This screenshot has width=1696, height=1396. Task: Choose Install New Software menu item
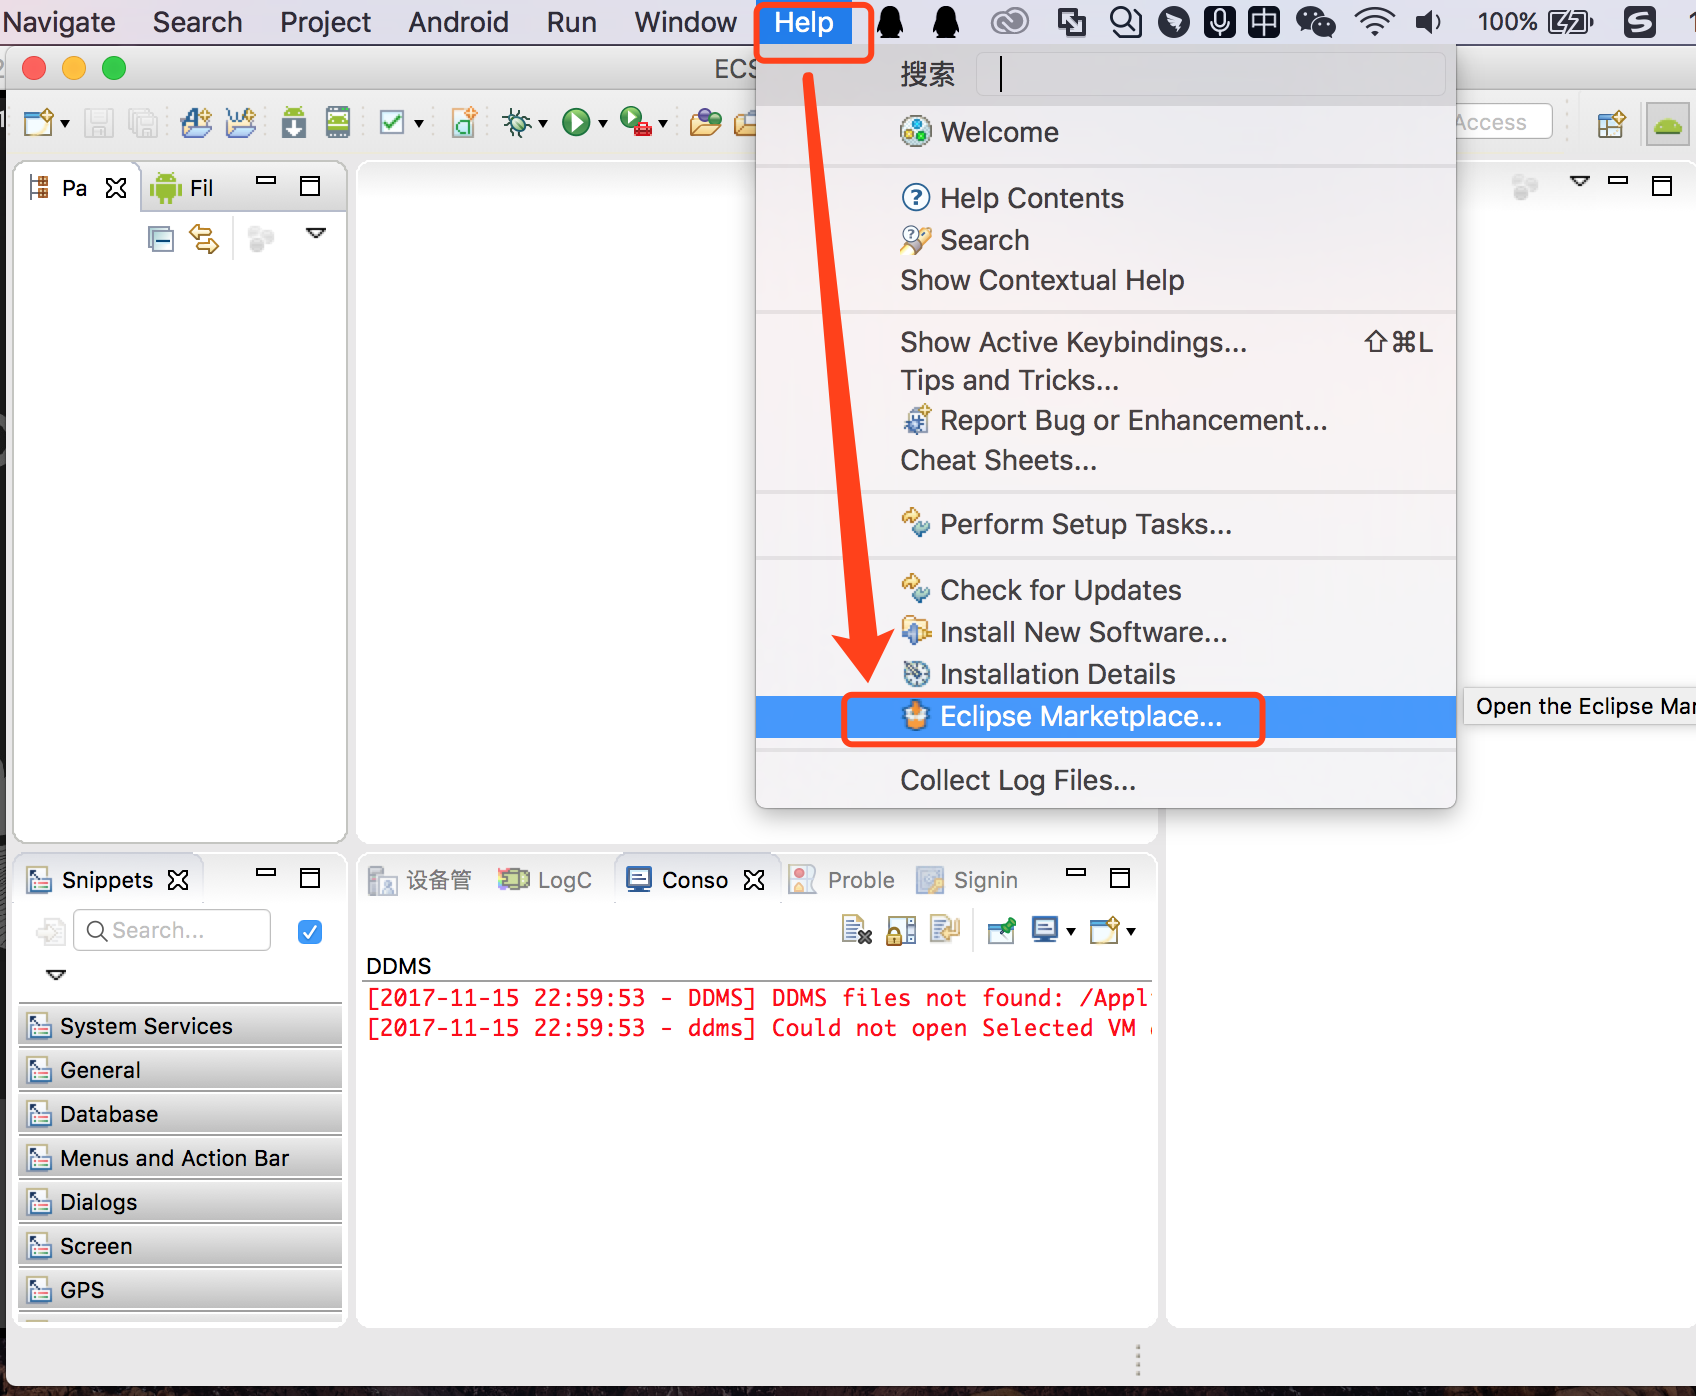point(1105,632)
